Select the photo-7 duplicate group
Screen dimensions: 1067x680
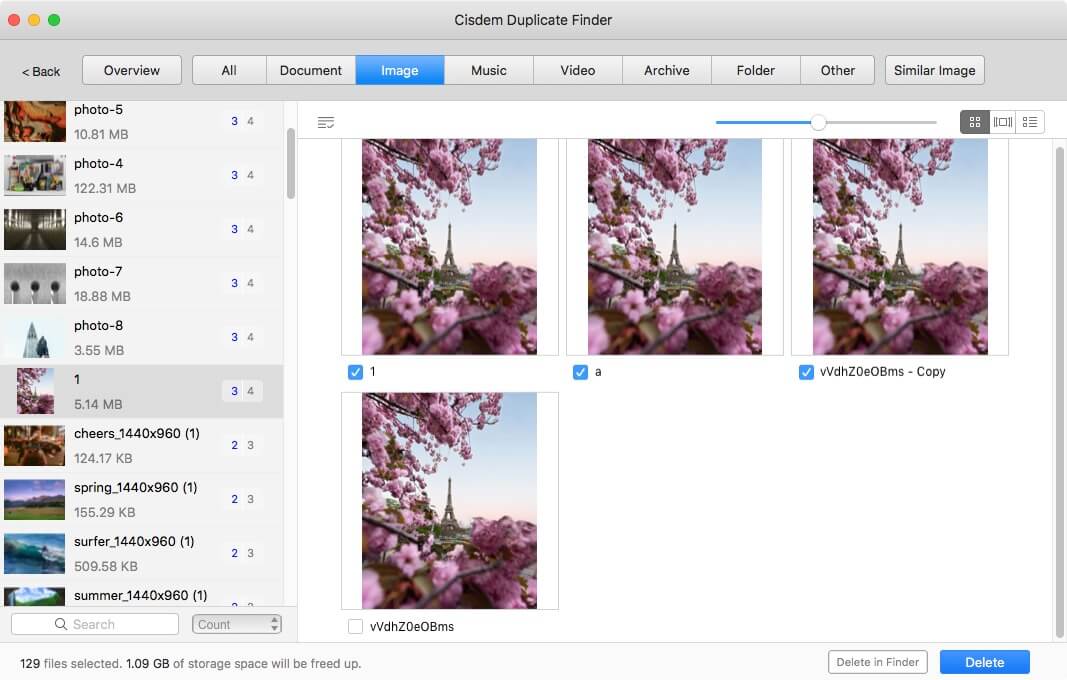(142, 283)
